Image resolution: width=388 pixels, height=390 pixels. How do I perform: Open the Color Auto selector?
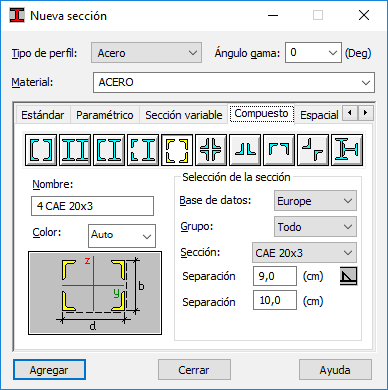click(x=122, y=236)
